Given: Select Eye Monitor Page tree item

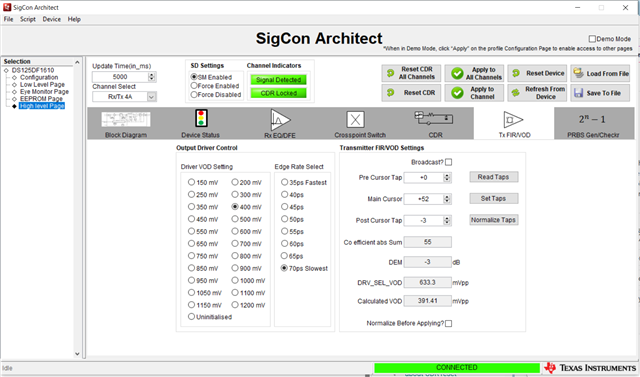Looking at the screenshot, I should (x=44, y=91).
